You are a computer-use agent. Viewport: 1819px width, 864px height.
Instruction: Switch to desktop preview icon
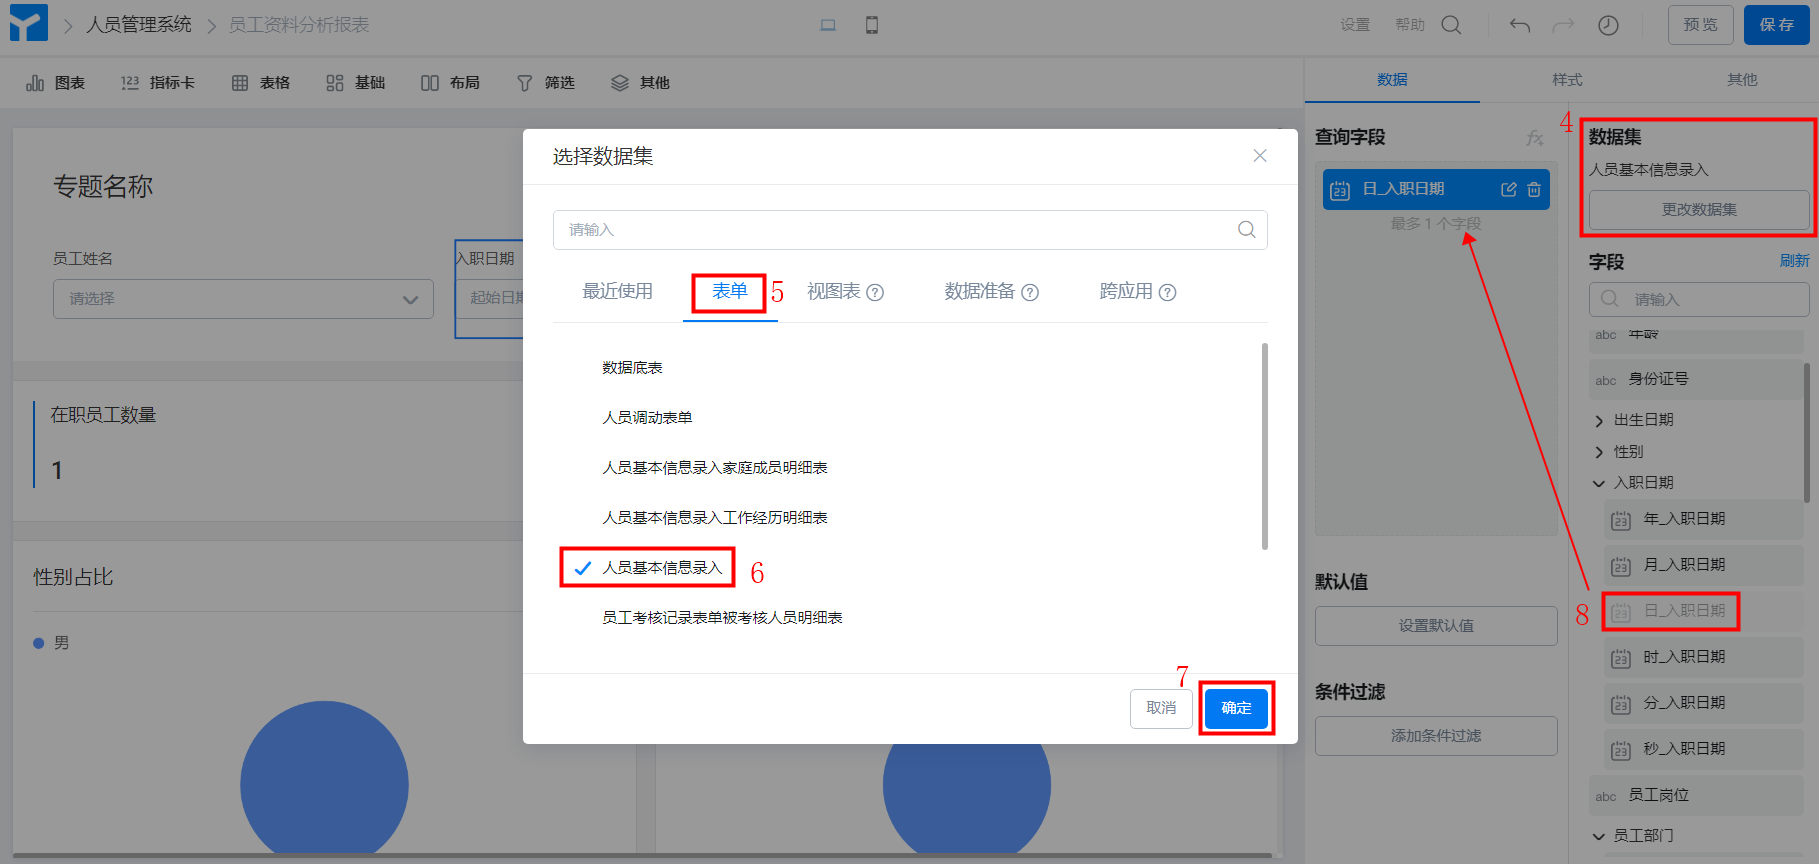pos(828,25)
